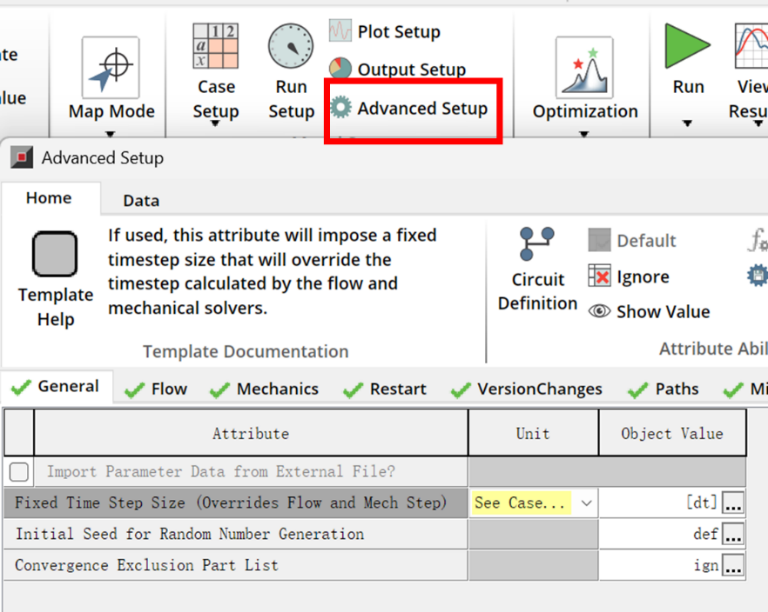Expand the Run dropdown arrow
768x612 pixels.
click(x=687, y=123)
